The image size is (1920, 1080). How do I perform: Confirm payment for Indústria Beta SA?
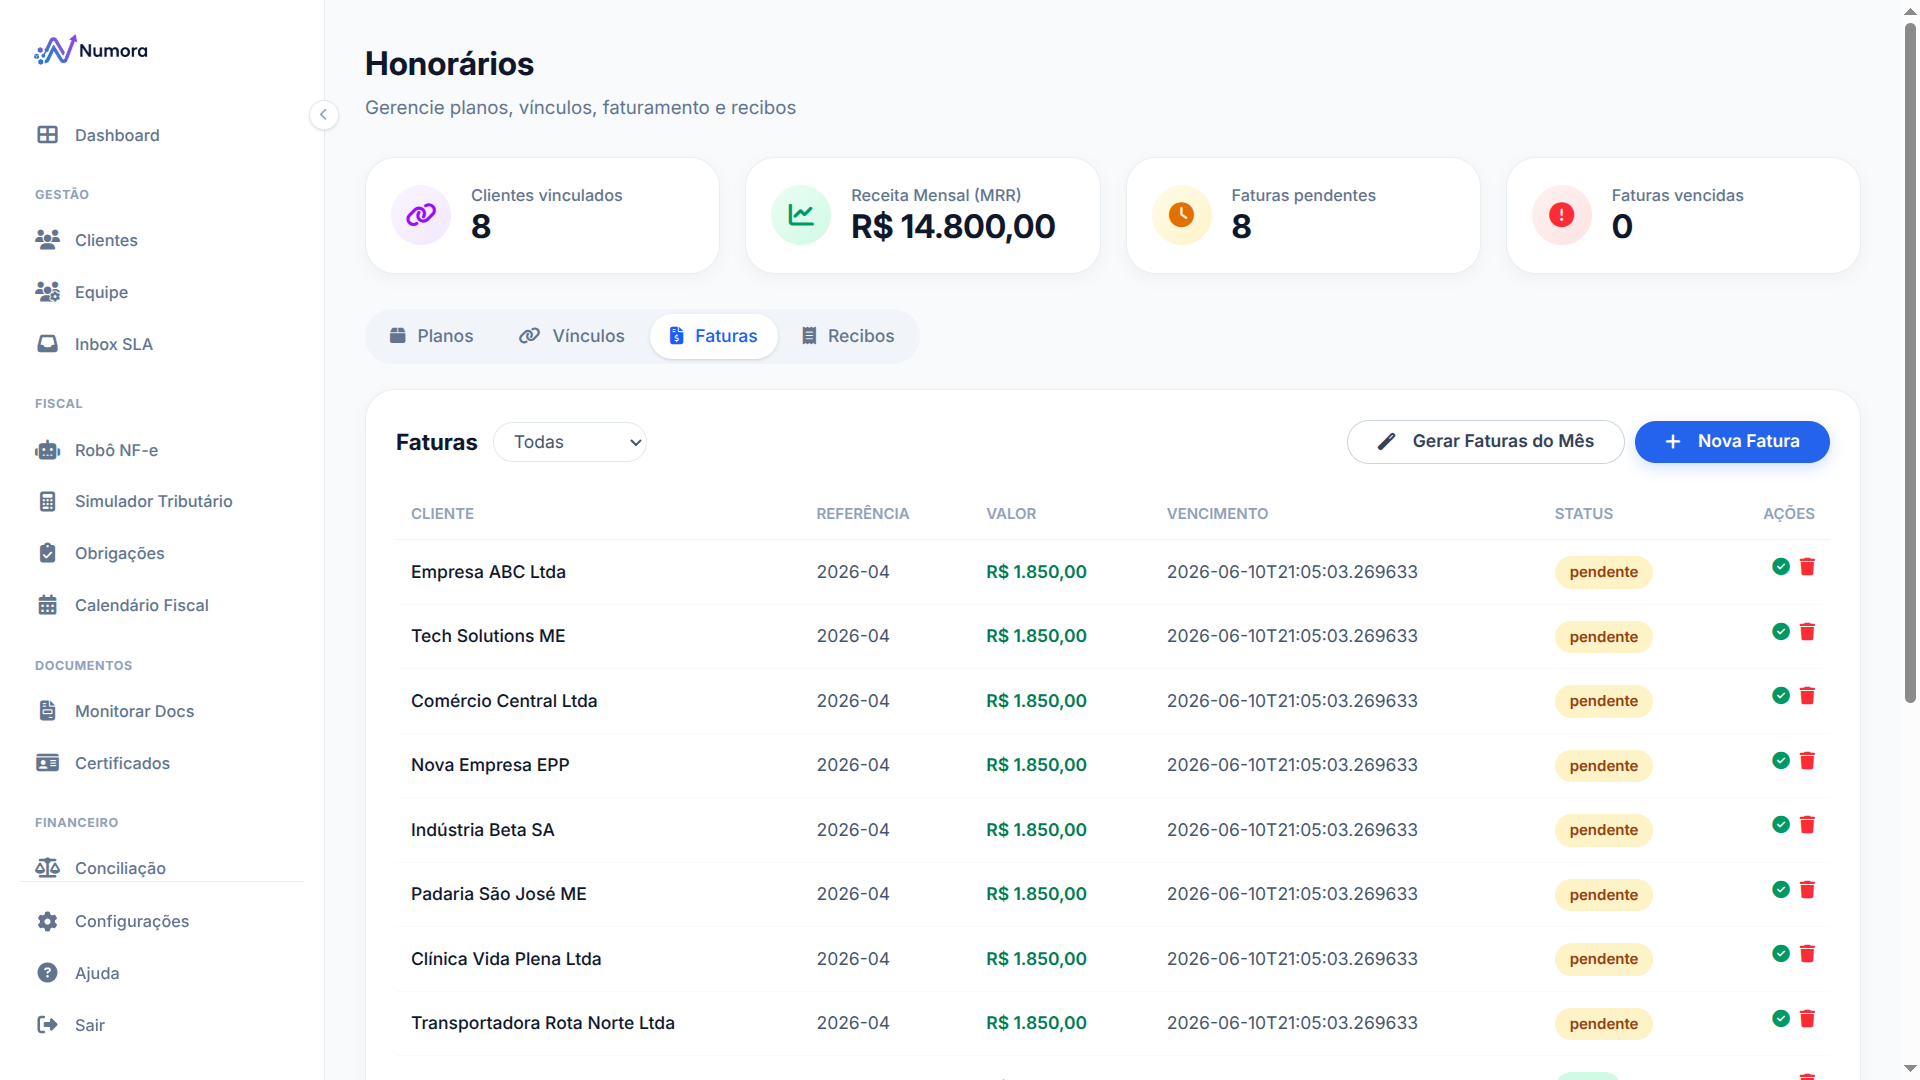point(1780,825)
